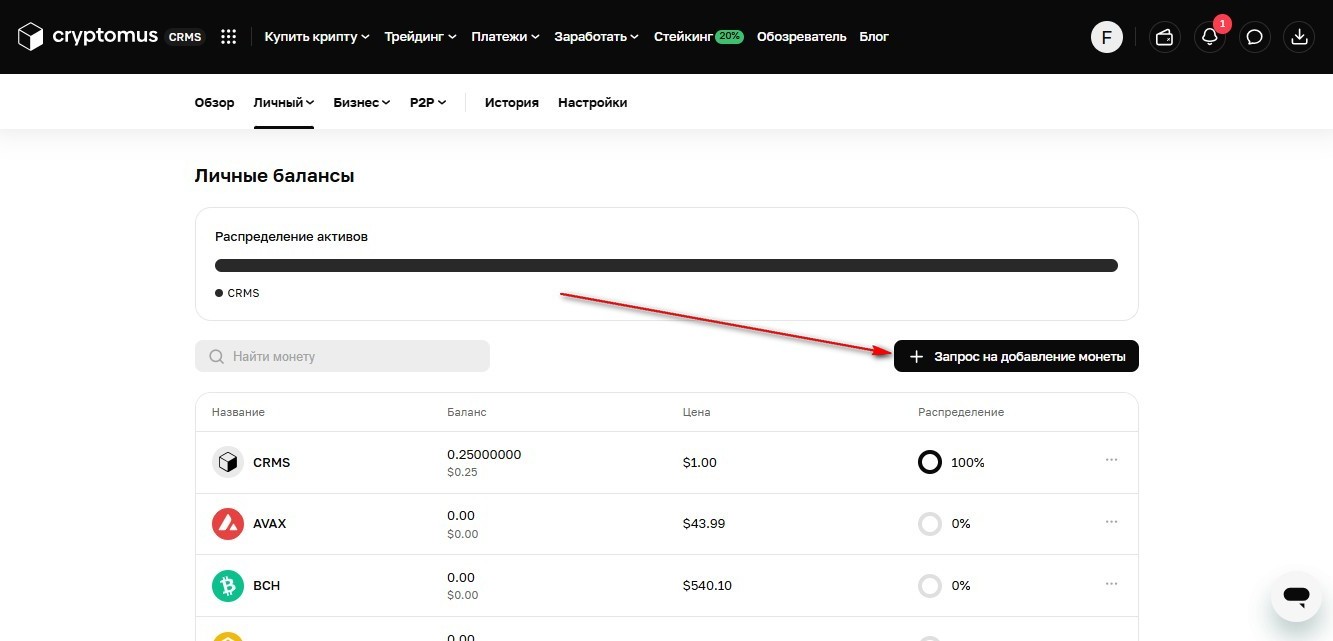Expand the Заработать dropdown
Screen dimensions: 1333x641
tap(597, 37)
